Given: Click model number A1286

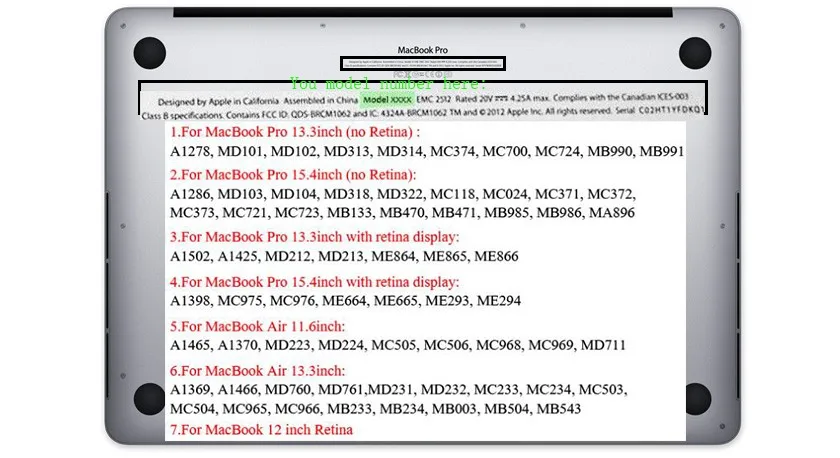Looking at the screenshot, I should pos(190,194).
